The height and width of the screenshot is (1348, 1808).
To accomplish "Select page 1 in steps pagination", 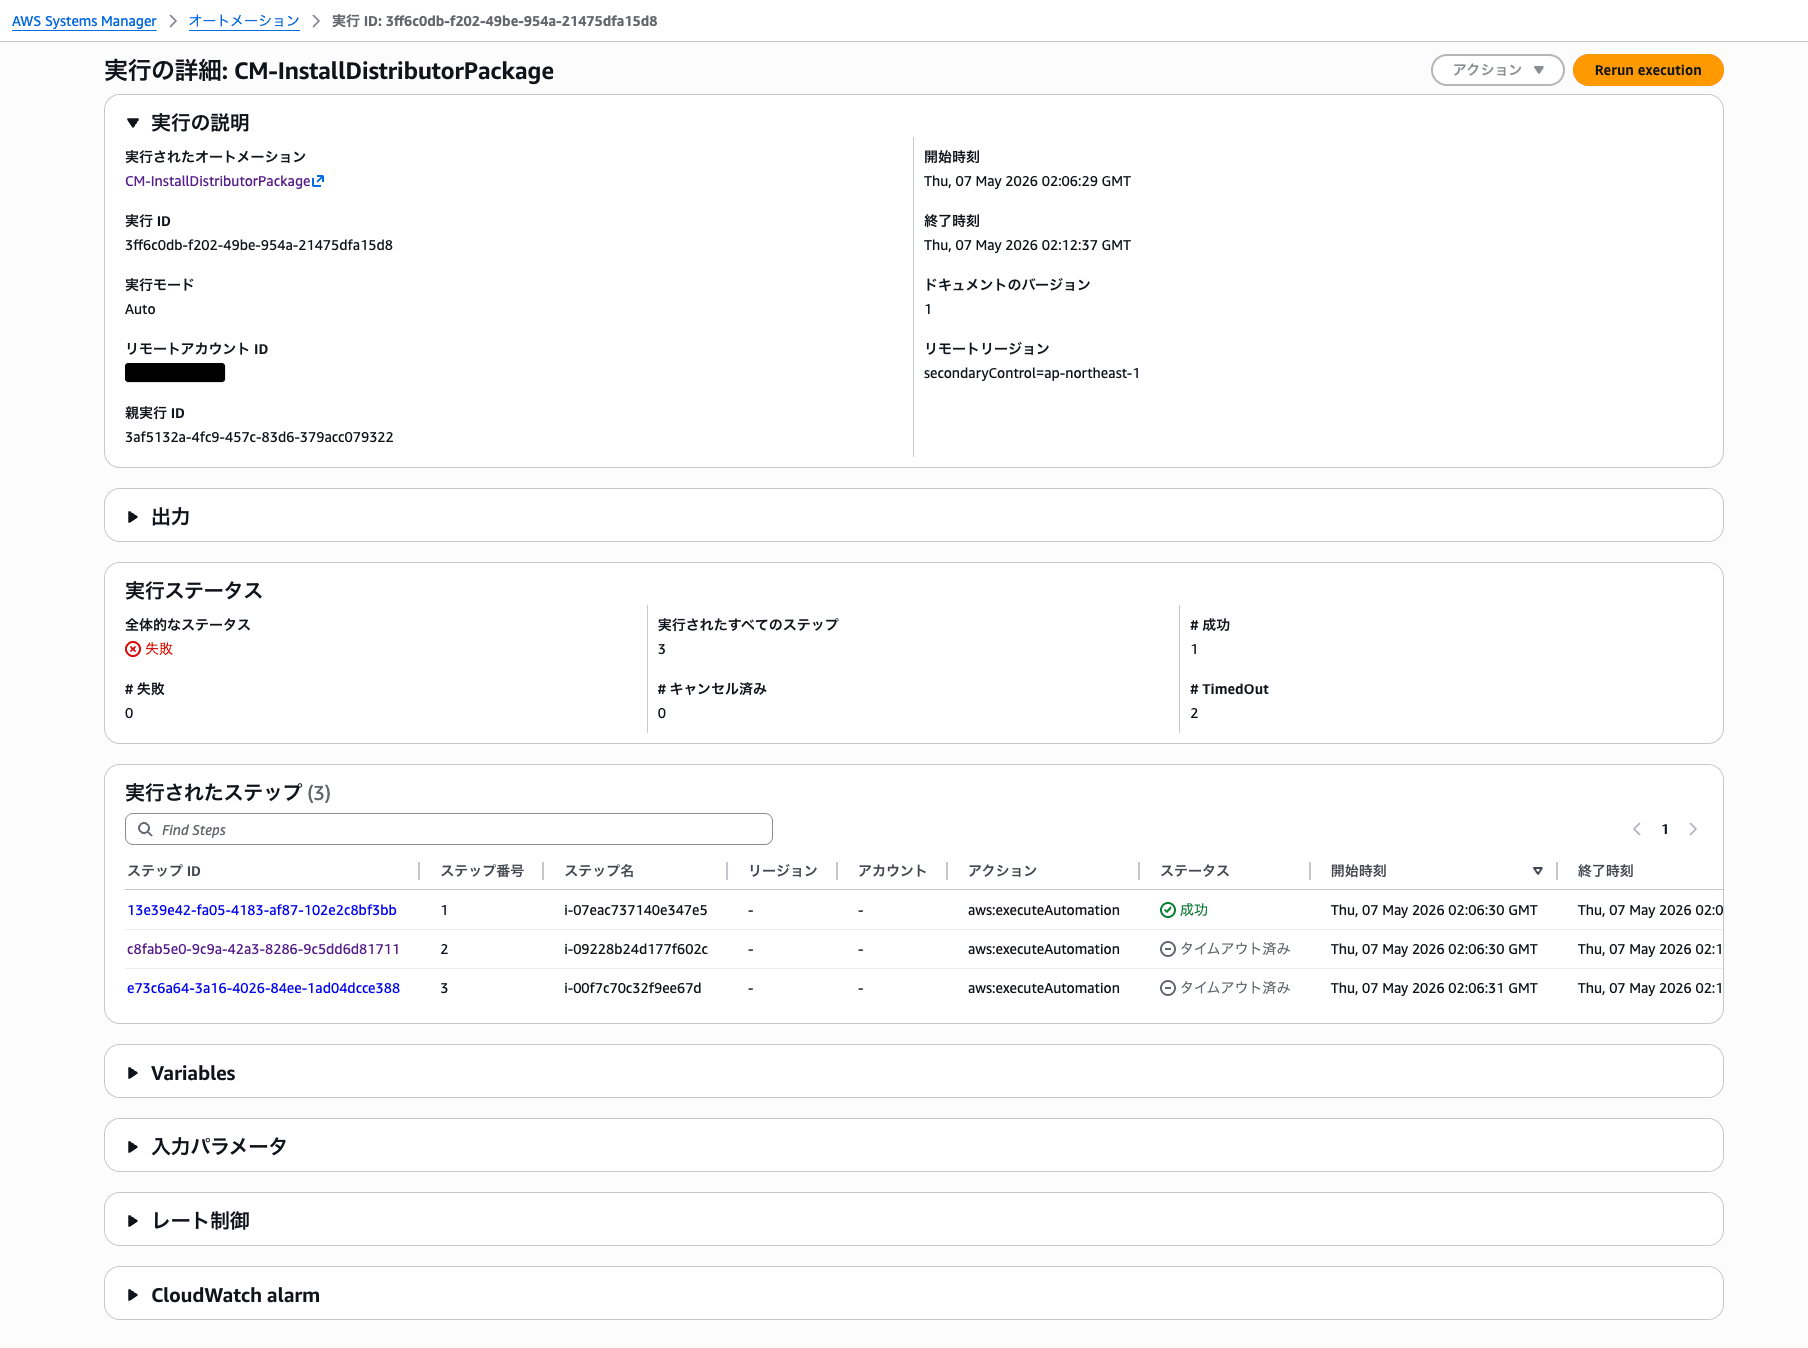I will [x=1665, y=829].
